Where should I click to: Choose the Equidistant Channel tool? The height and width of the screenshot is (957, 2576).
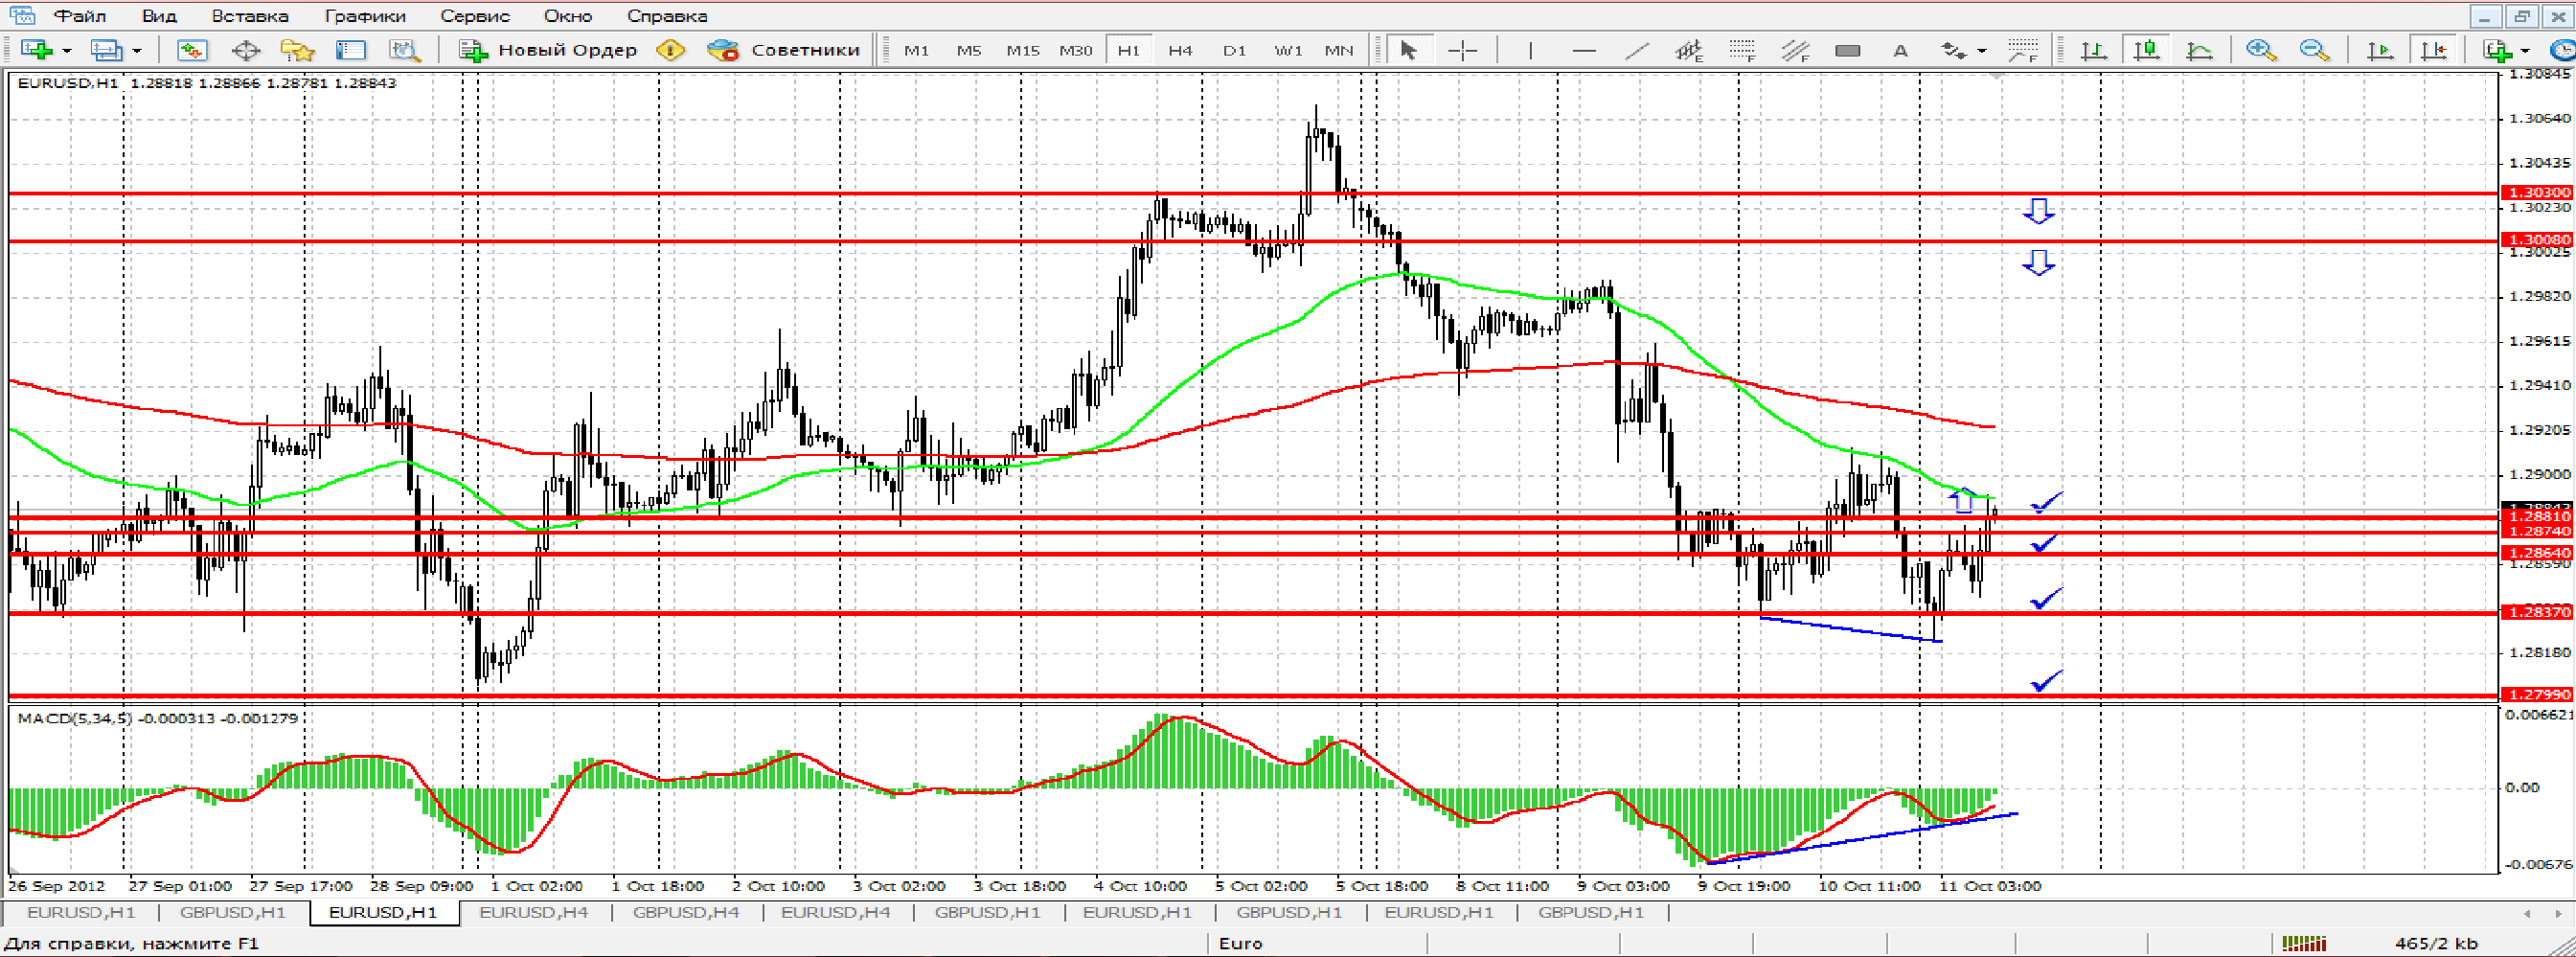click(1689, 50)
